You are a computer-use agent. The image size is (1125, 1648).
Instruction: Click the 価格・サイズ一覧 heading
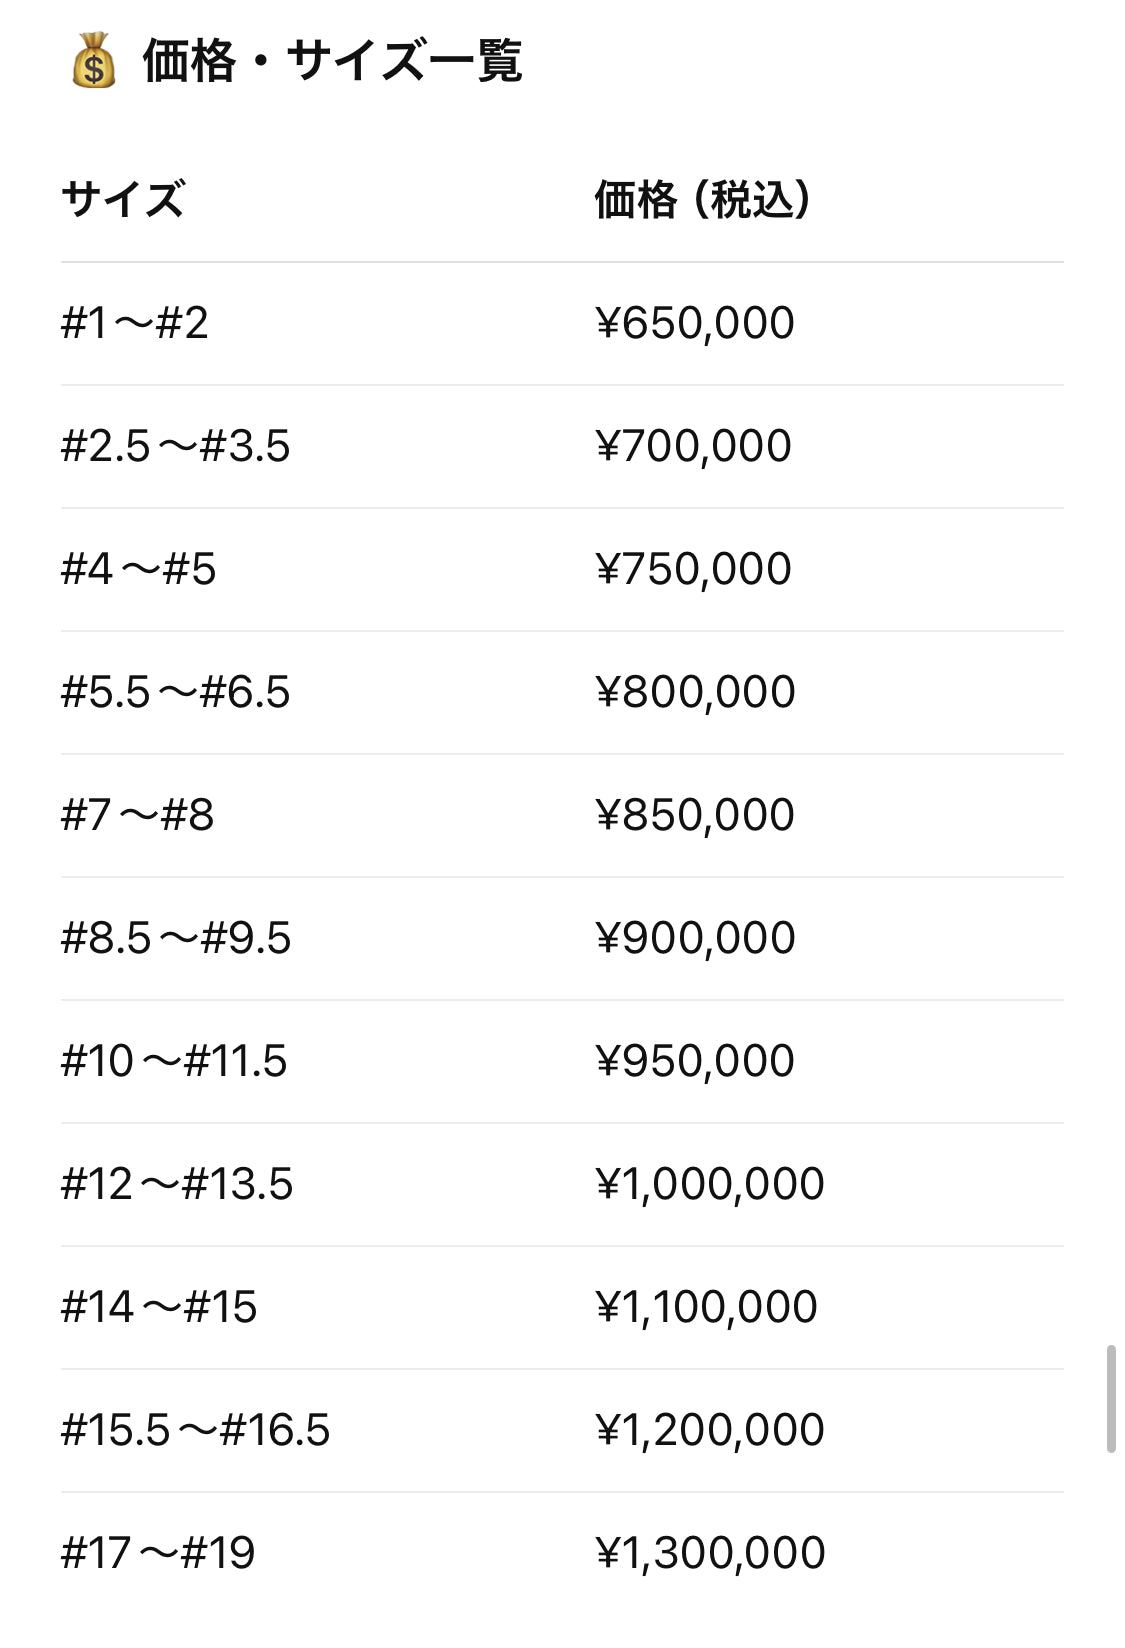point(332,61)
